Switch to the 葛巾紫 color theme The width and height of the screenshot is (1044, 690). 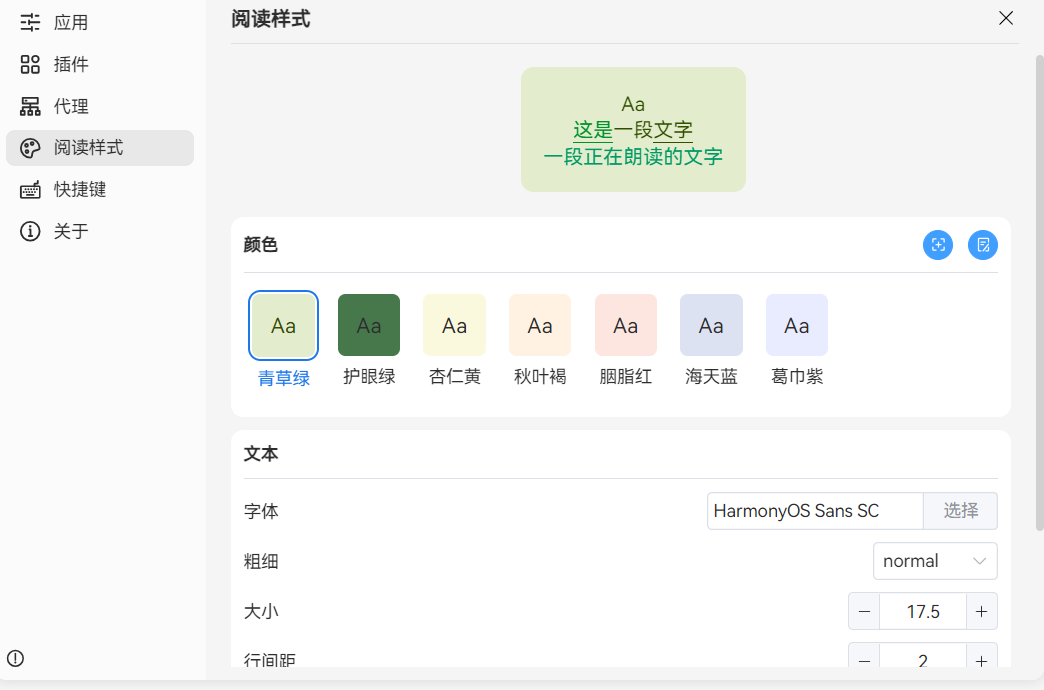point(796,325)
